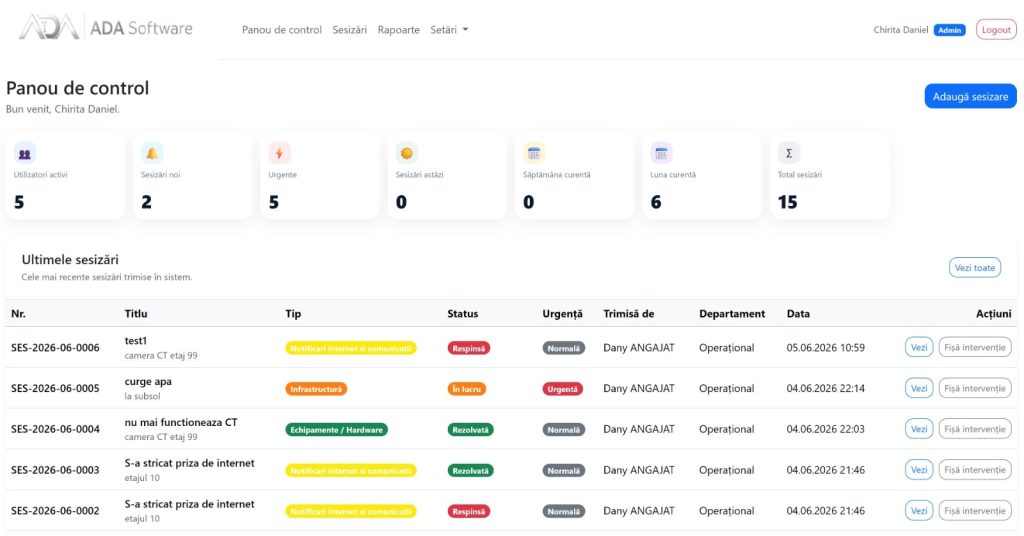
Task: Click the bell icon for new tickets
Action: (x=152, y=153)
